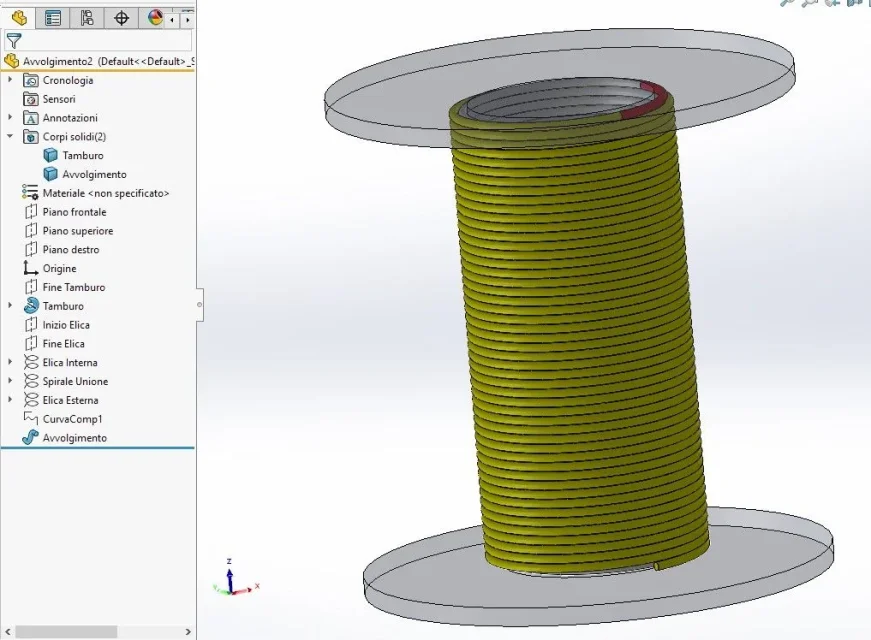Expand the Cronologia folder
This screenshot has width=871, height=640.
[9, 80]
